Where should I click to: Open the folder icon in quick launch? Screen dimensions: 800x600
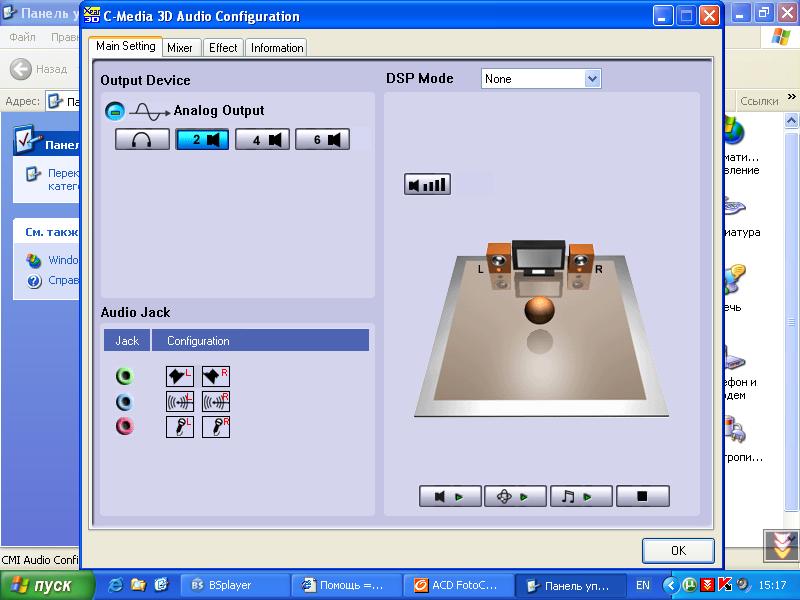pyautogui.click(x=138, y=585)
